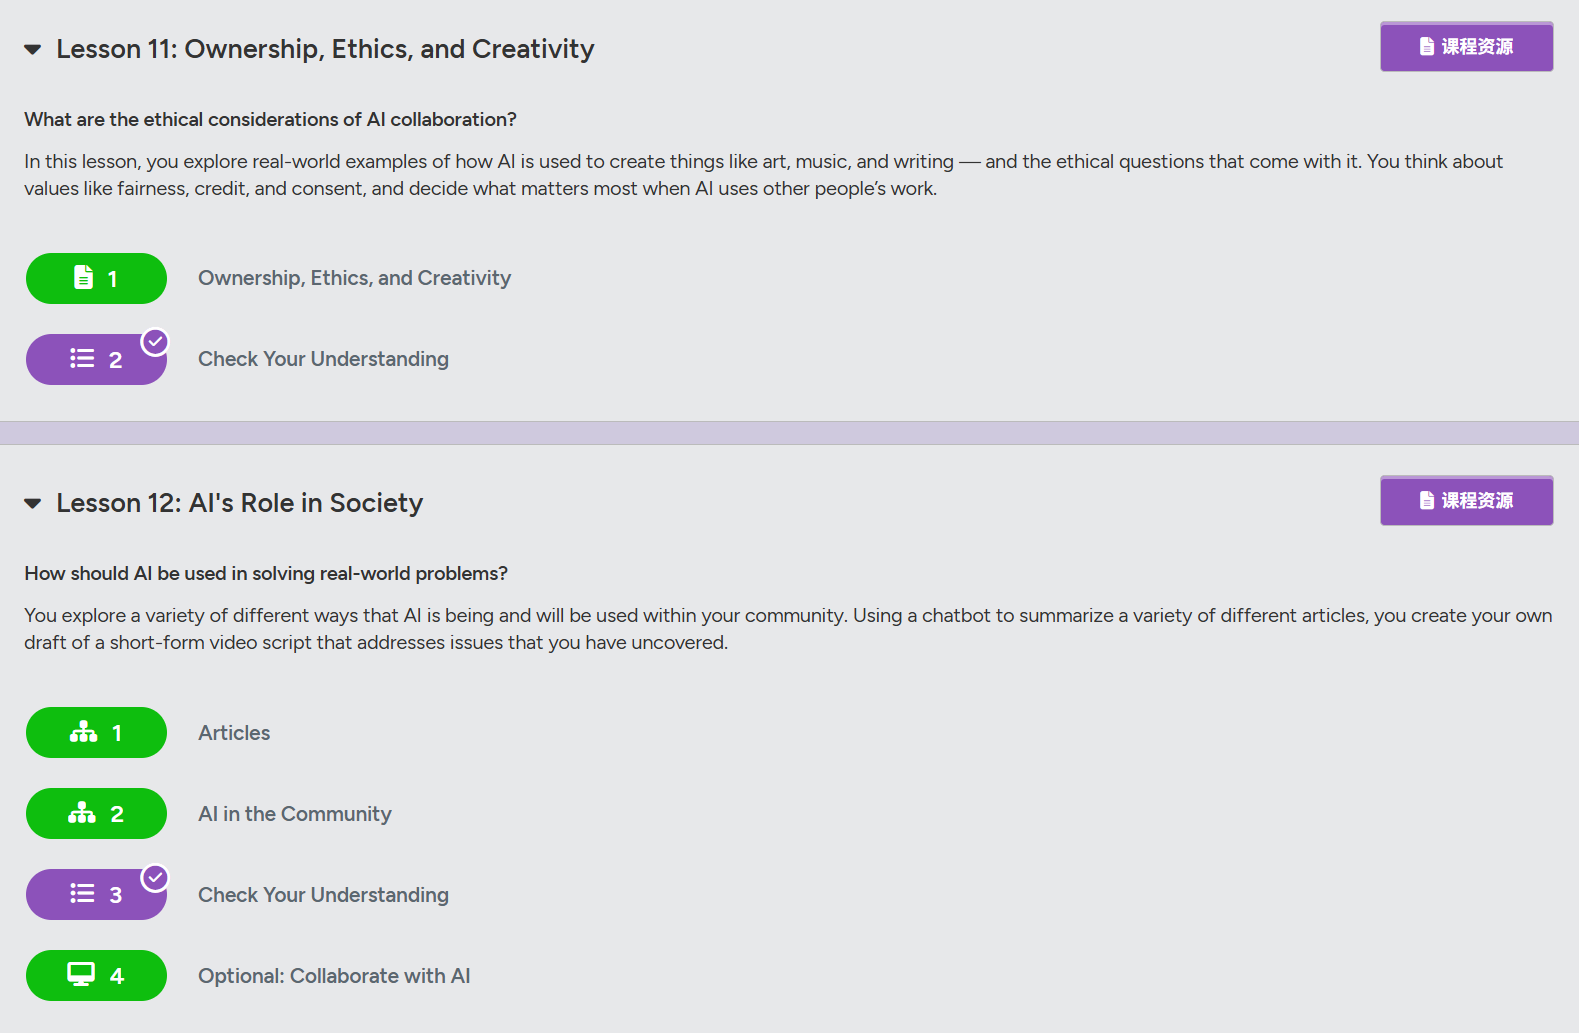Click completed checkmark on Lesson 11 level 2
This screenshot has height=1033, width=1579.
point(155,342)
